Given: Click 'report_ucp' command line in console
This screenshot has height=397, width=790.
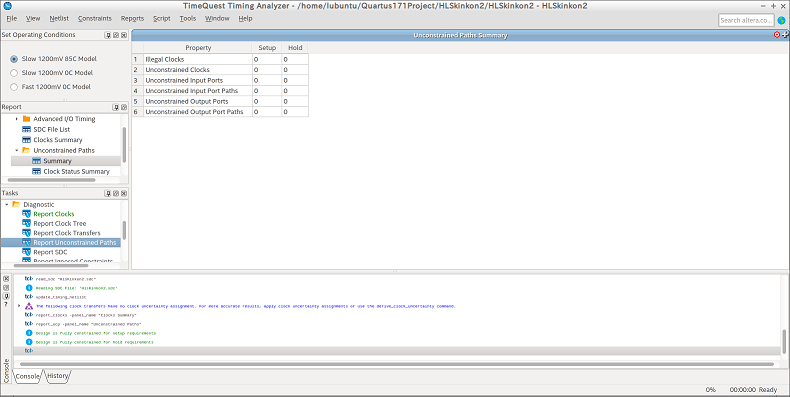Looking at the screenshot, I should (x=88, y=324).
